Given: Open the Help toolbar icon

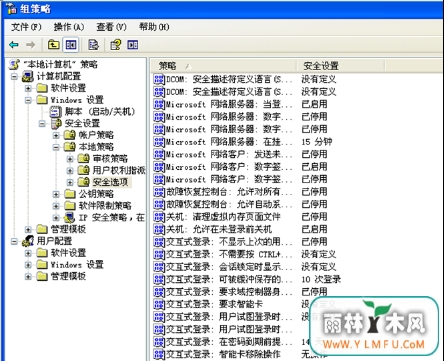Looking at the screenshot, I should 116,45.
